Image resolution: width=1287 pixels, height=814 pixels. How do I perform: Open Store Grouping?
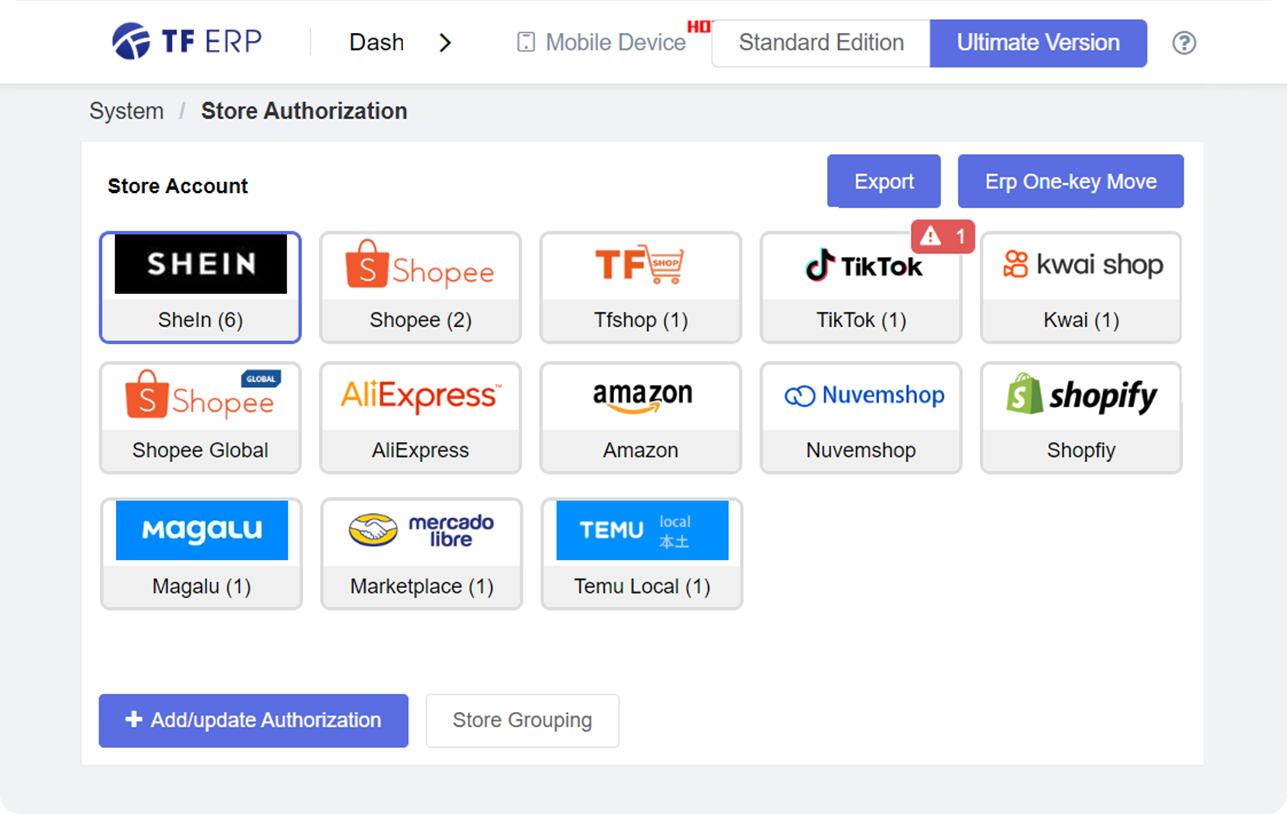click(x=522, y=720)
